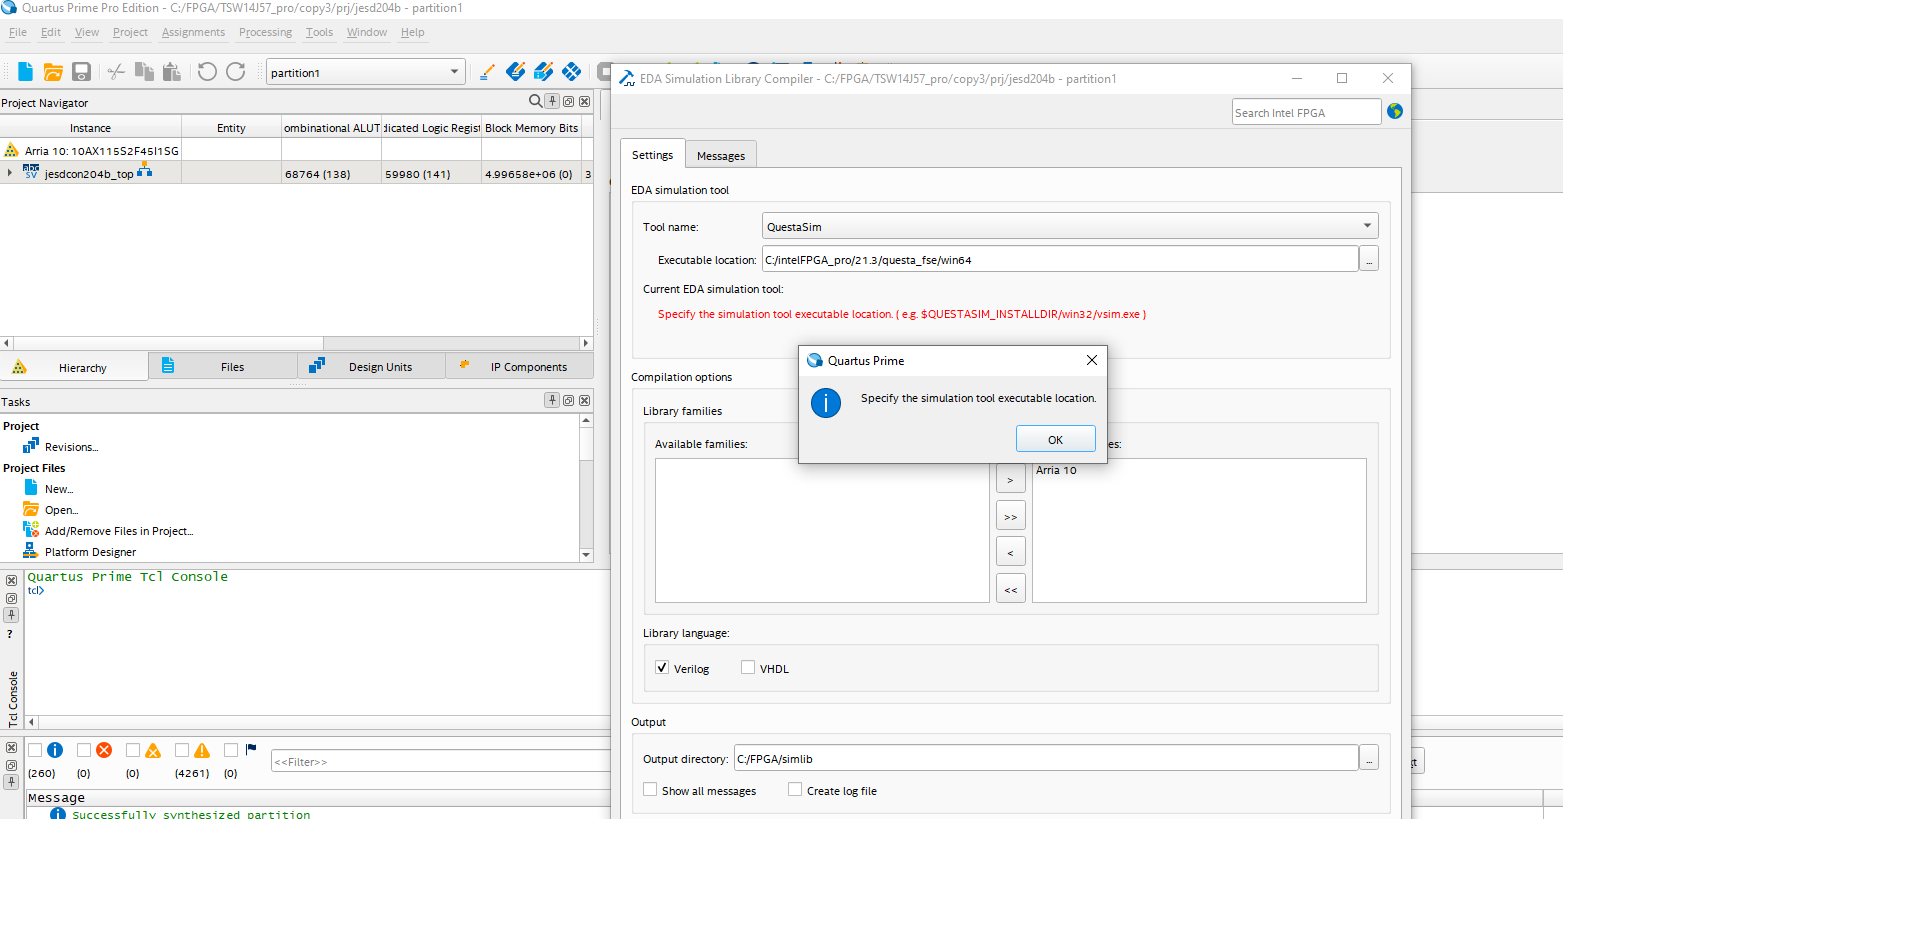Enable the Create log file checkbox
Screen dimensions: 1914x946
click(x=795, y=790)
